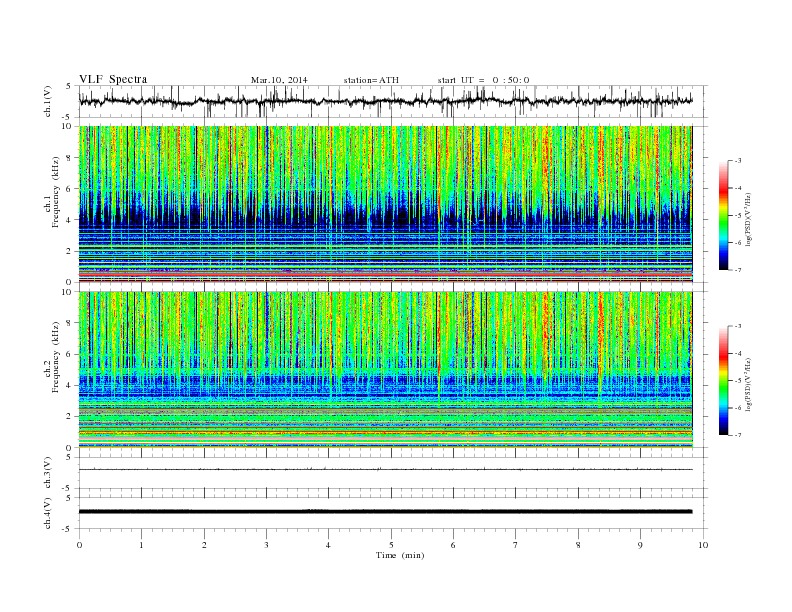Click the time axis tick label "7"
792x612 pixels.
point(516,545)
